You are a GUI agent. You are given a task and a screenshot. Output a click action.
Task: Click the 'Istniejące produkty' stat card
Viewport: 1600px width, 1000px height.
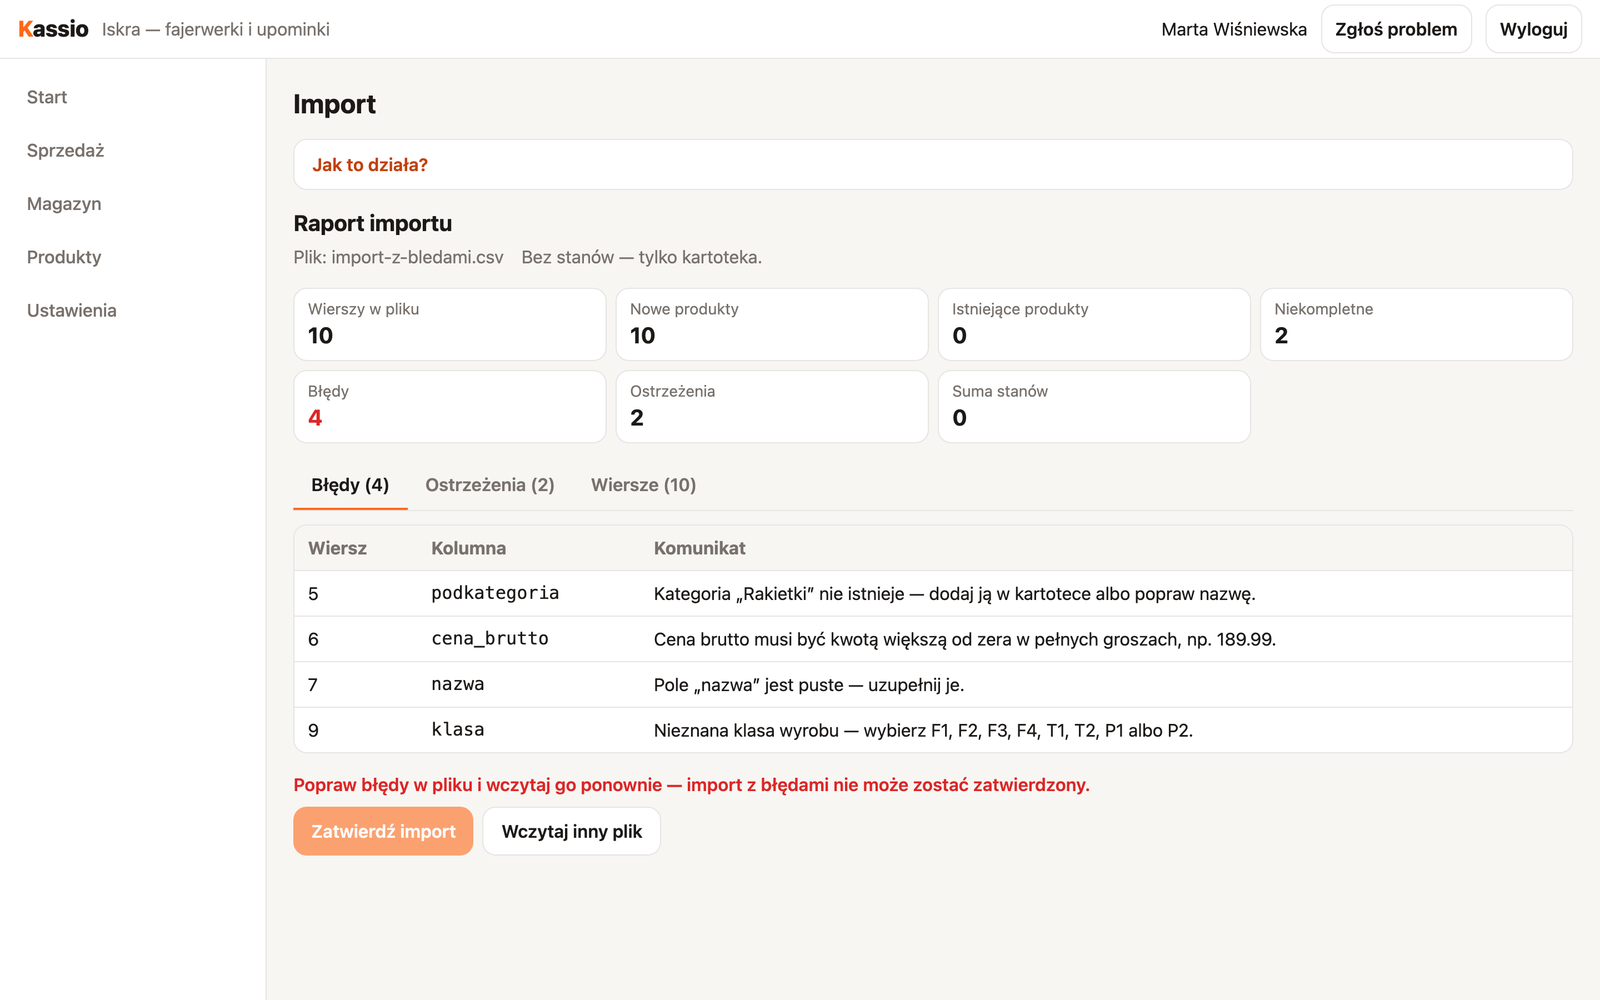click(1094, 324)
